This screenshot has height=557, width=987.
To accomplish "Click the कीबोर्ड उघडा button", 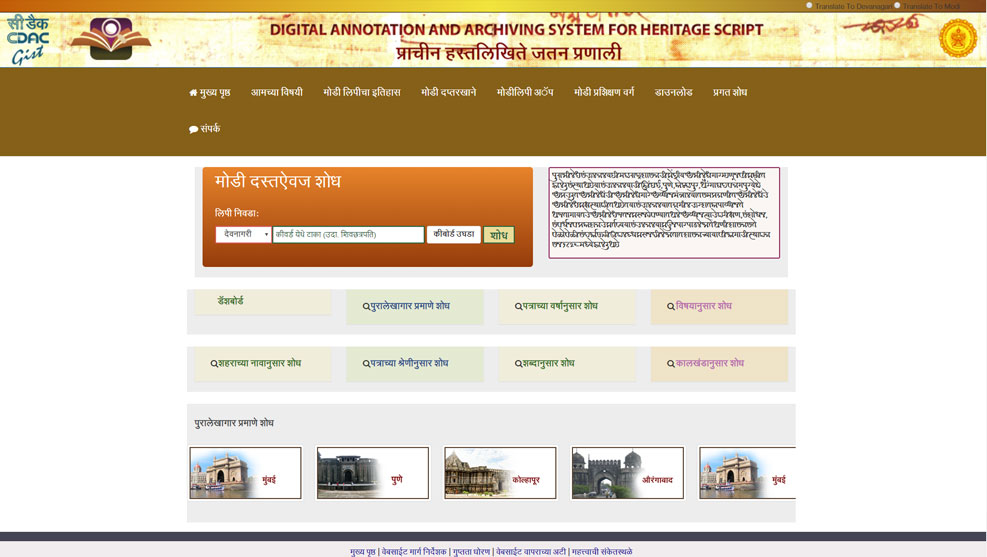I will (x=453, y=234).
